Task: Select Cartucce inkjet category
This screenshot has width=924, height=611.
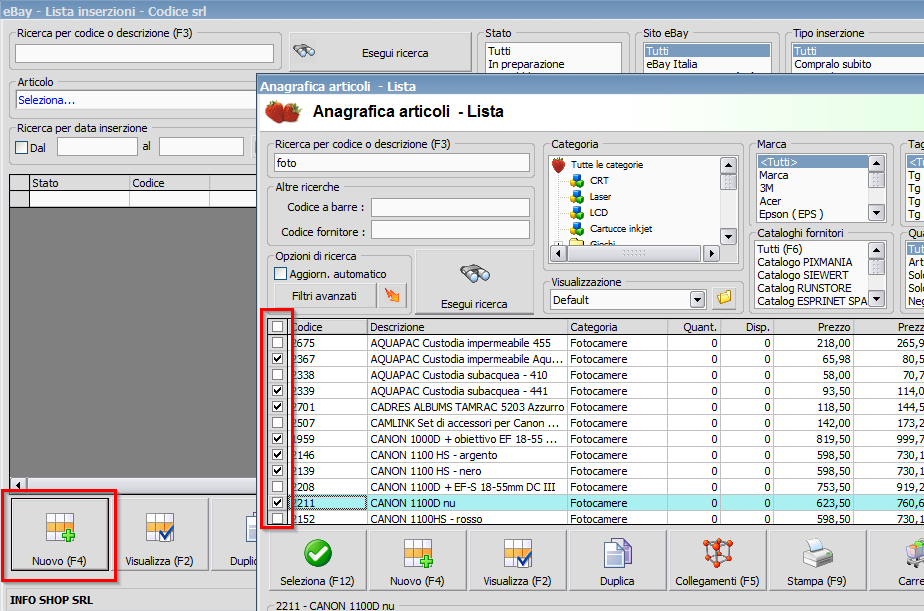Action: coord(621,229)
